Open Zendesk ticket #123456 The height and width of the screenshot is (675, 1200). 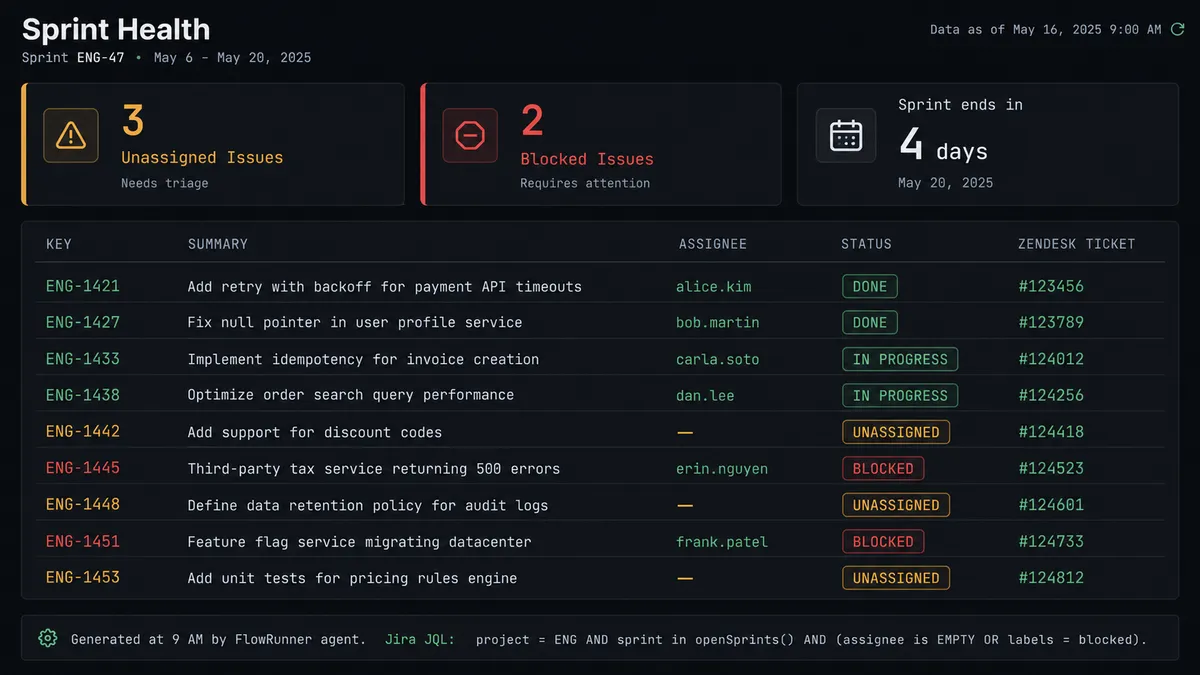(x=1051, y=286)
